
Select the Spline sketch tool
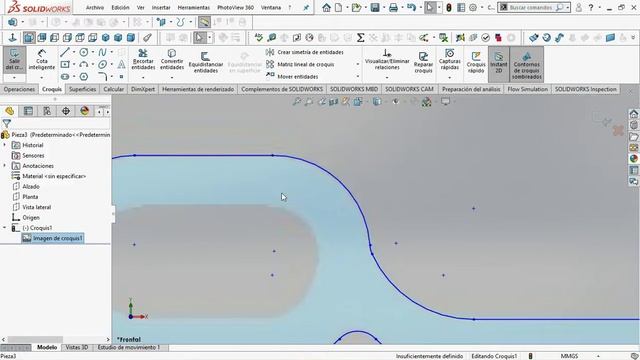click(x=102, y=52)
